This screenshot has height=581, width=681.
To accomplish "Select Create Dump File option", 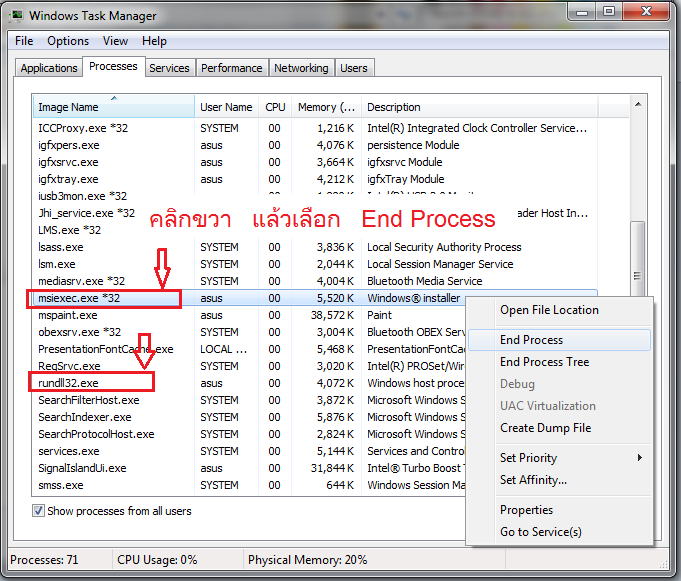I will (545, 428).
